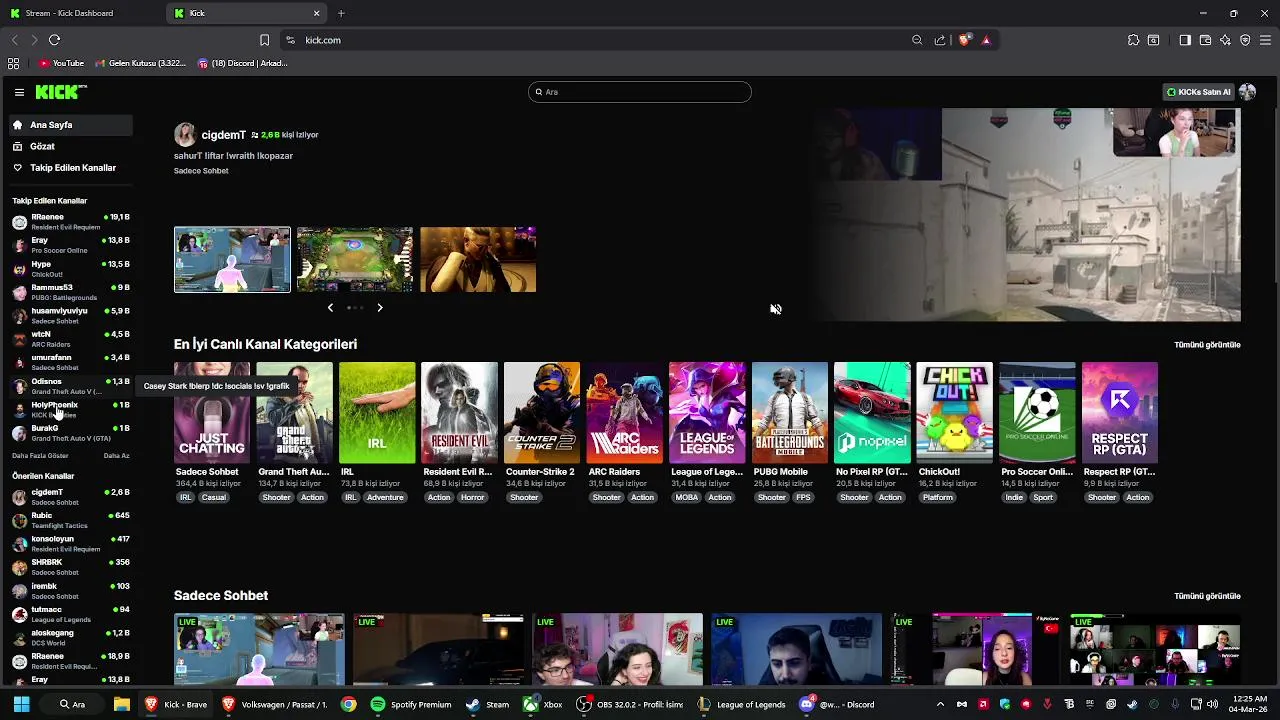Unmute the featured stream speaker icon
This screenshot has height=720, width=1280.
click(776, 309)
